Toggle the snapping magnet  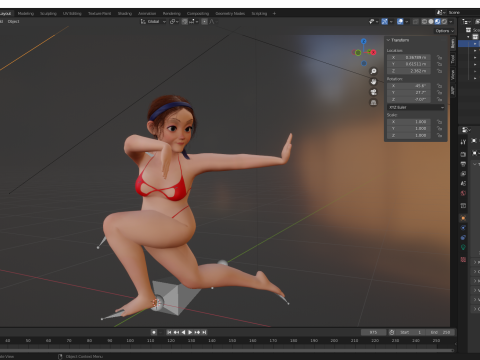[185, 22]
